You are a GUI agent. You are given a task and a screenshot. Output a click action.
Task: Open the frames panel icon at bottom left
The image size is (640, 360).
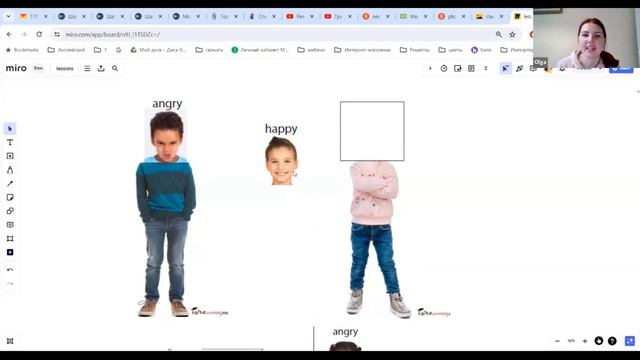(10, 341)
